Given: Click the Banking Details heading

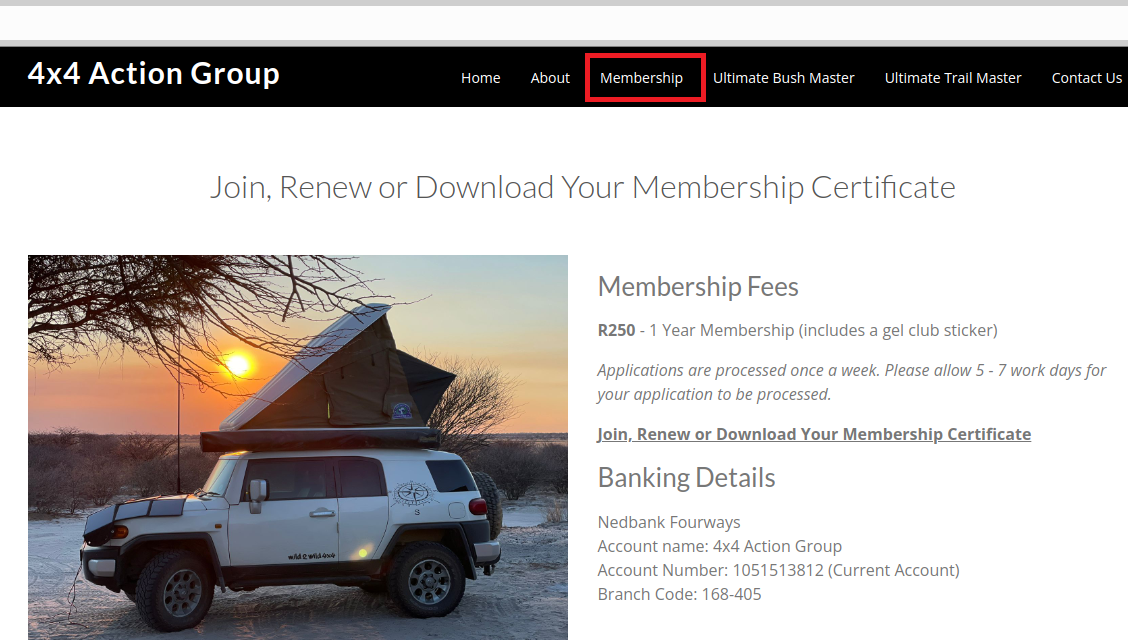Looking at the screenshot, I should pyautogui.click(x=686, y=478).
